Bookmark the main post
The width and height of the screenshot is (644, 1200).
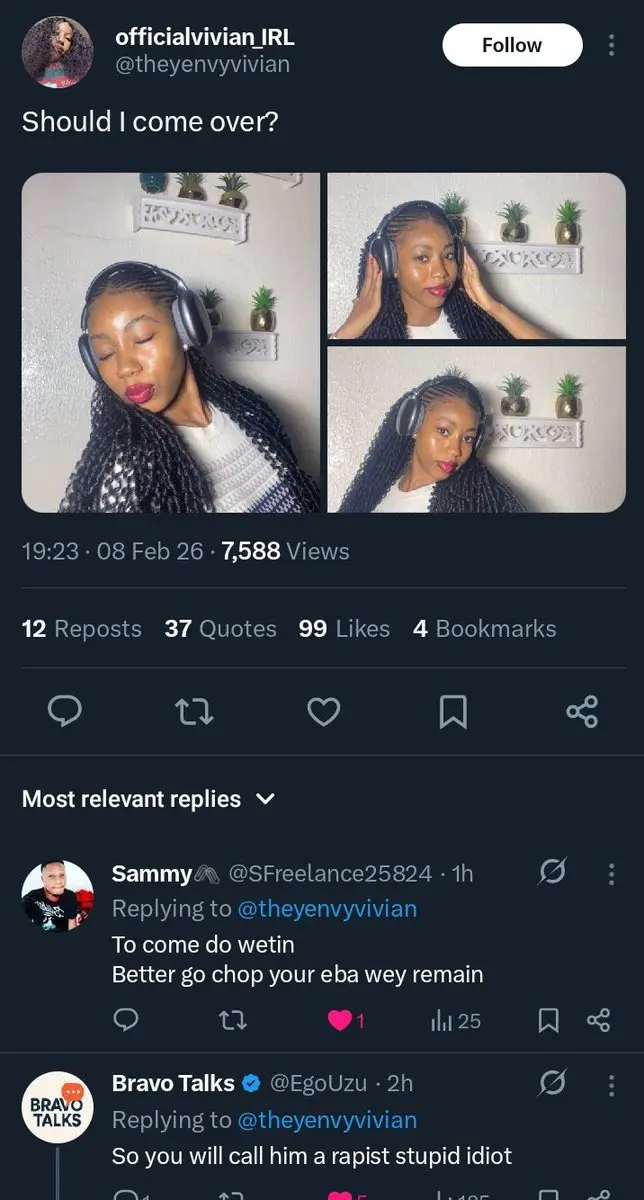(x=453, y=711)
